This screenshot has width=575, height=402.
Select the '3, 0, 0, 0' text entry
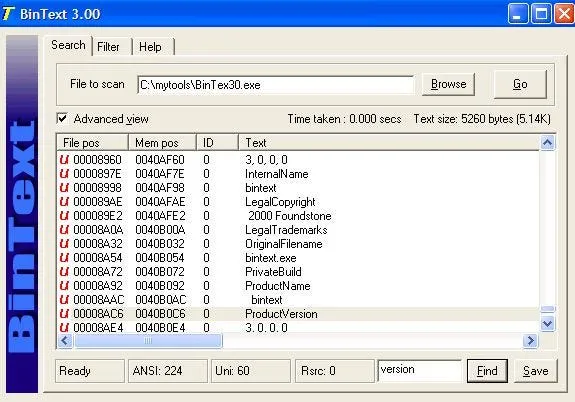tap(266, 160)
